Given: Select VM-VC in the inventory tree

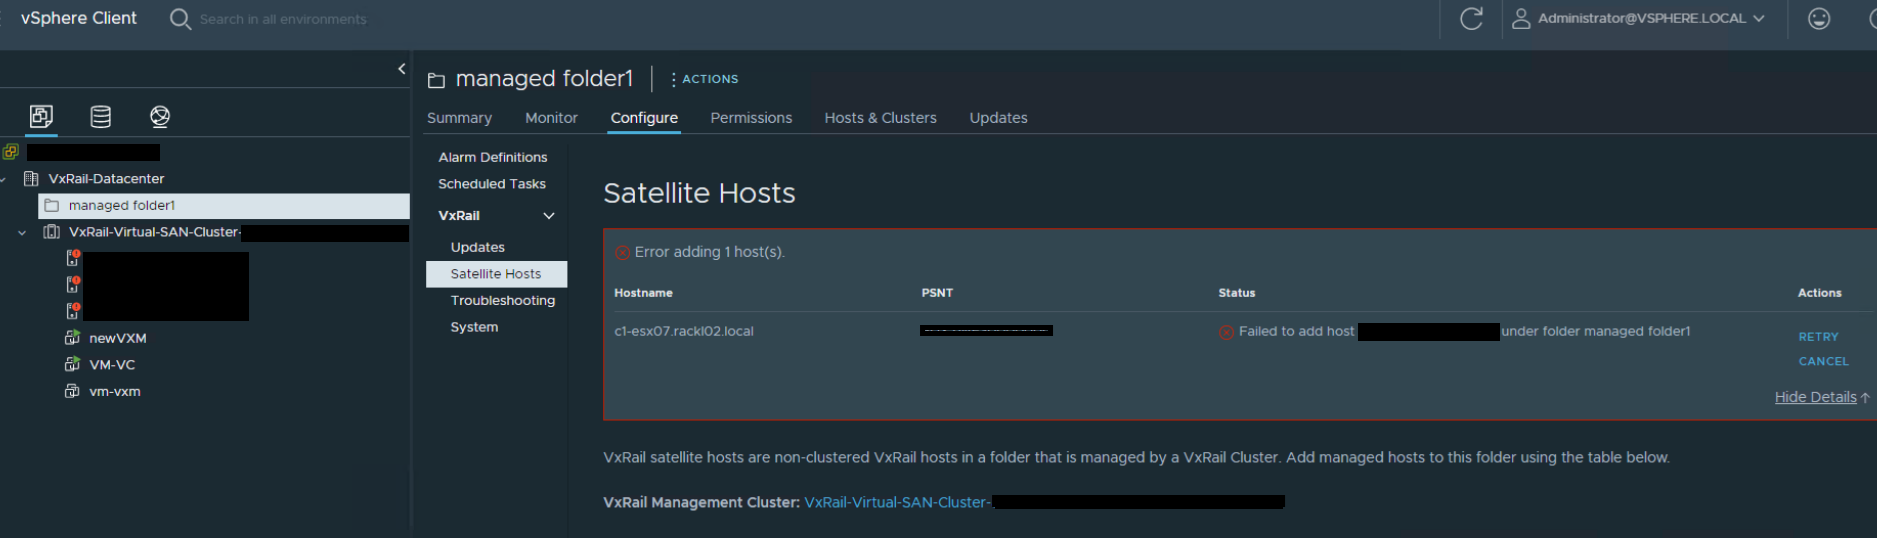Looking at the screenshot, I should 112,364.
